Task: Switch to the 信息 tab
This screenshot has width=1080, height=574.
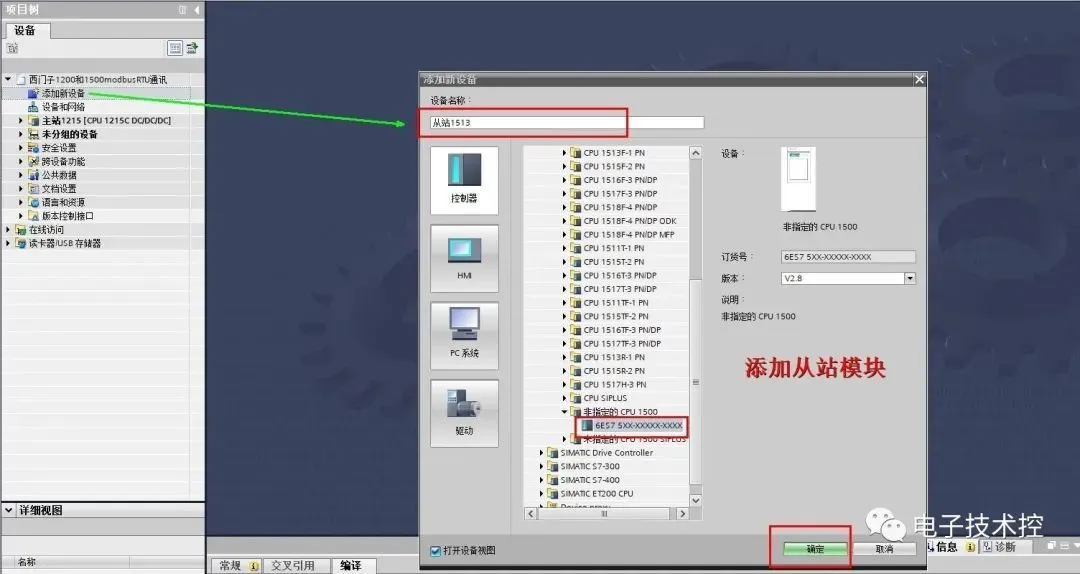Action: (x=946, y=547)
